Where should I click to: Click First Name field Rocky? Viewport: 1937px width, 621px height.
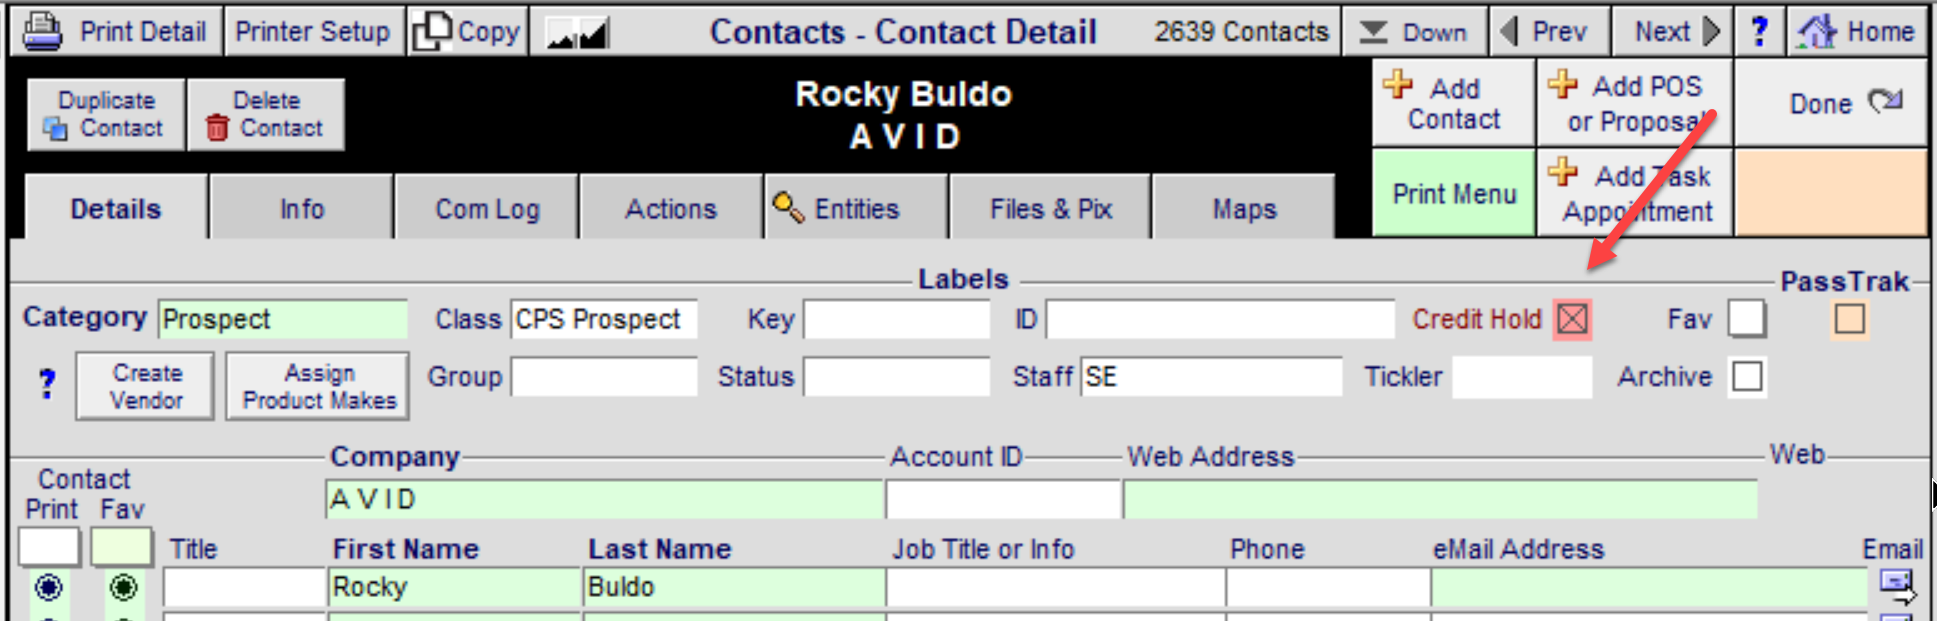click(x=455, y=587)
